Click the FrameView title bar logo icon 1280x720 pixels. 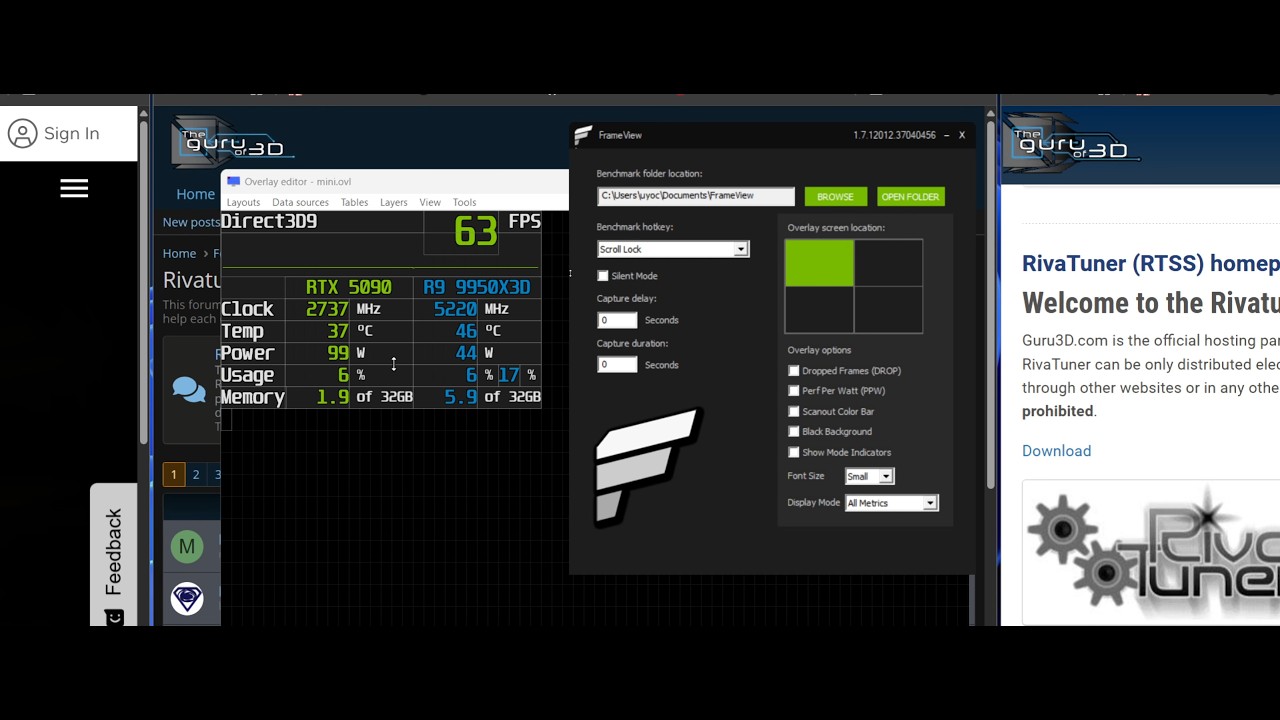583,135
